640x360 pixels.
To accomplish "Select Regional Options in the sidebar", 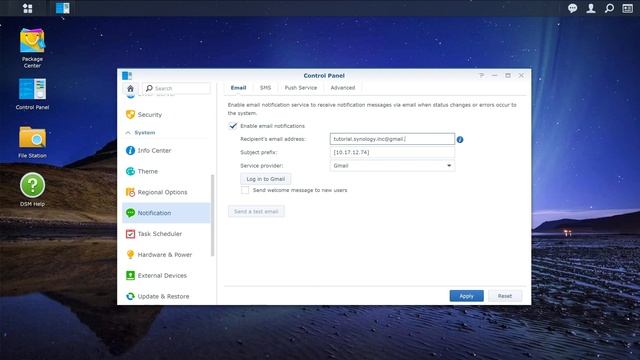I will tap(167, 192).
